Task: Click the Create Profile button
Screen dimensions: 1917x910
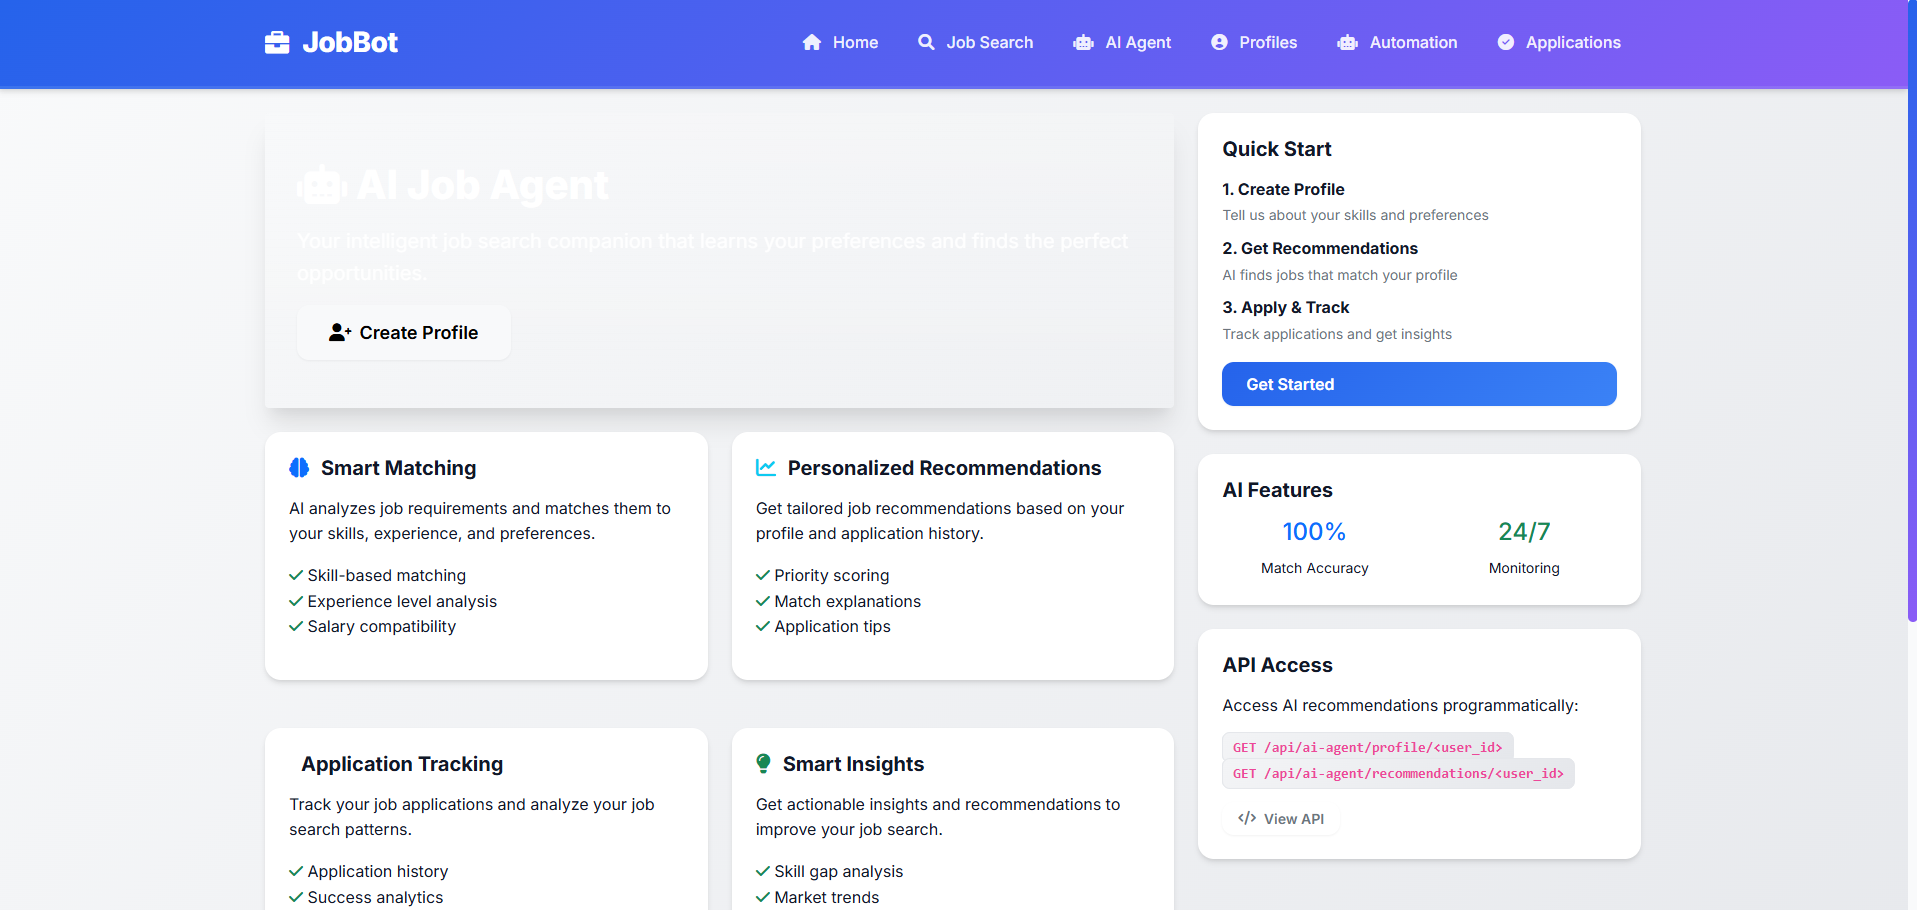Action: [403, 332]
